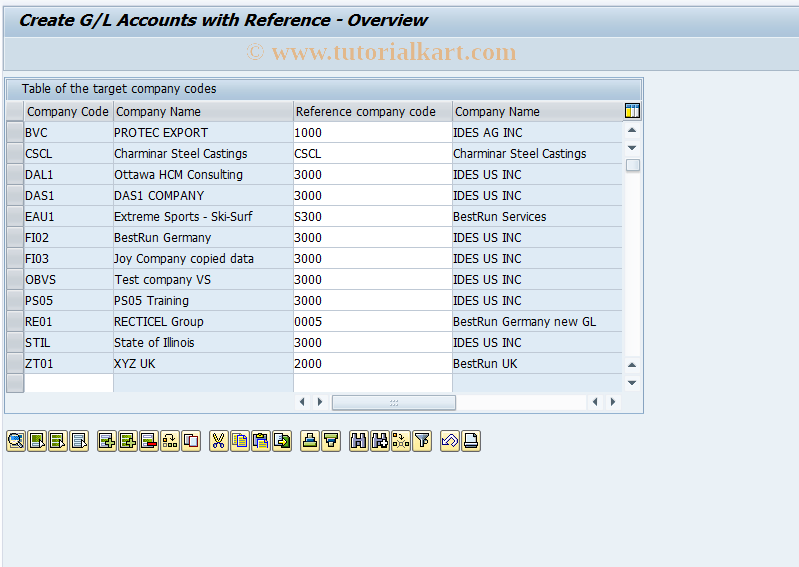Select the ZT01 row with its selector
Viewport: 799px width, 567px height.
pyautogui.click(x=15, y=363)
